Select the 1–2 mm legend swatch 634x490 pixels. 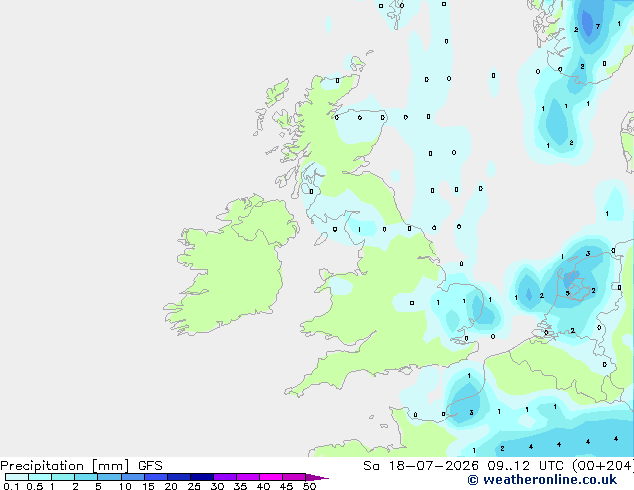(63, 477)
